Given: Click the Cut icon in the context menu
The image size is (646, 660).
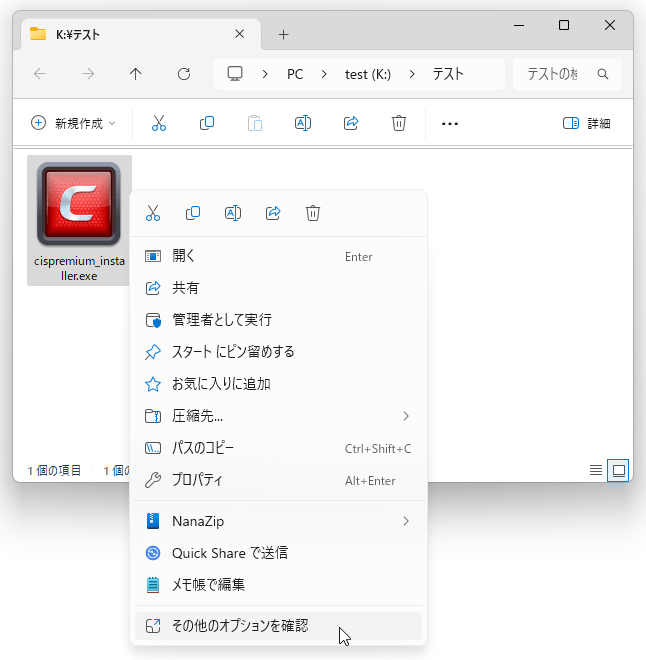Looking at the screenshot, I should [x=153, y=213].
